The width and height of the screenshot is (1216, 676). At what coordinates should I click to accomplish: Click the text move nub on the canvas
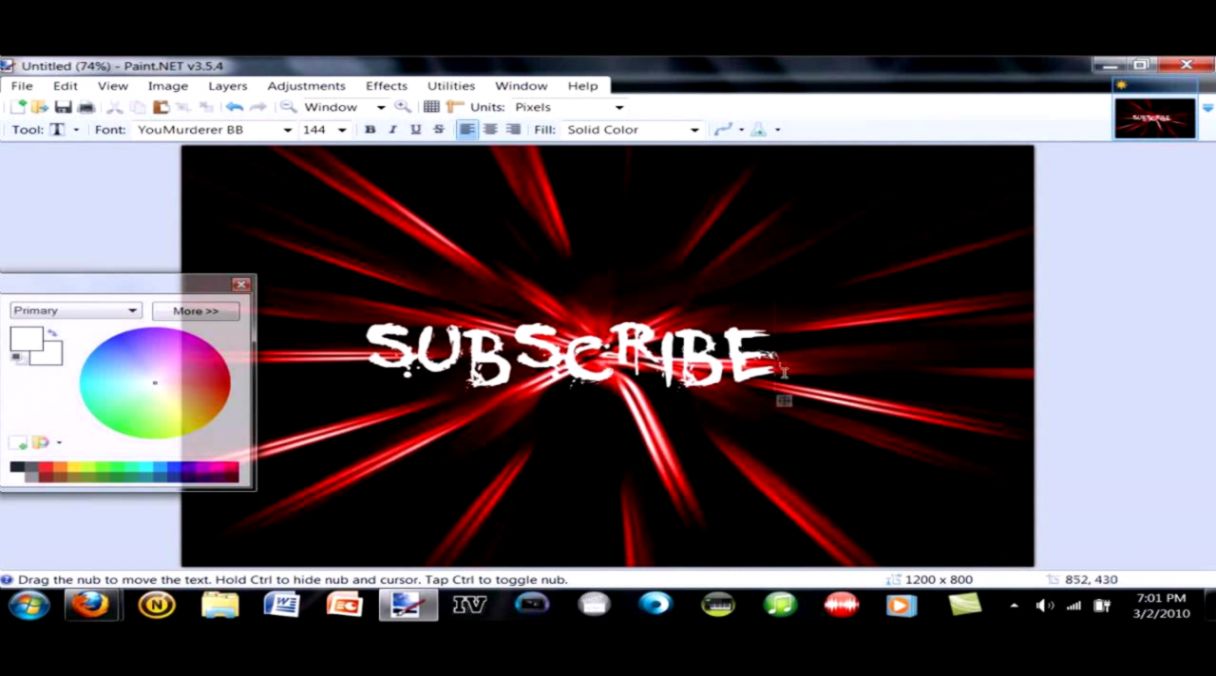784,401
